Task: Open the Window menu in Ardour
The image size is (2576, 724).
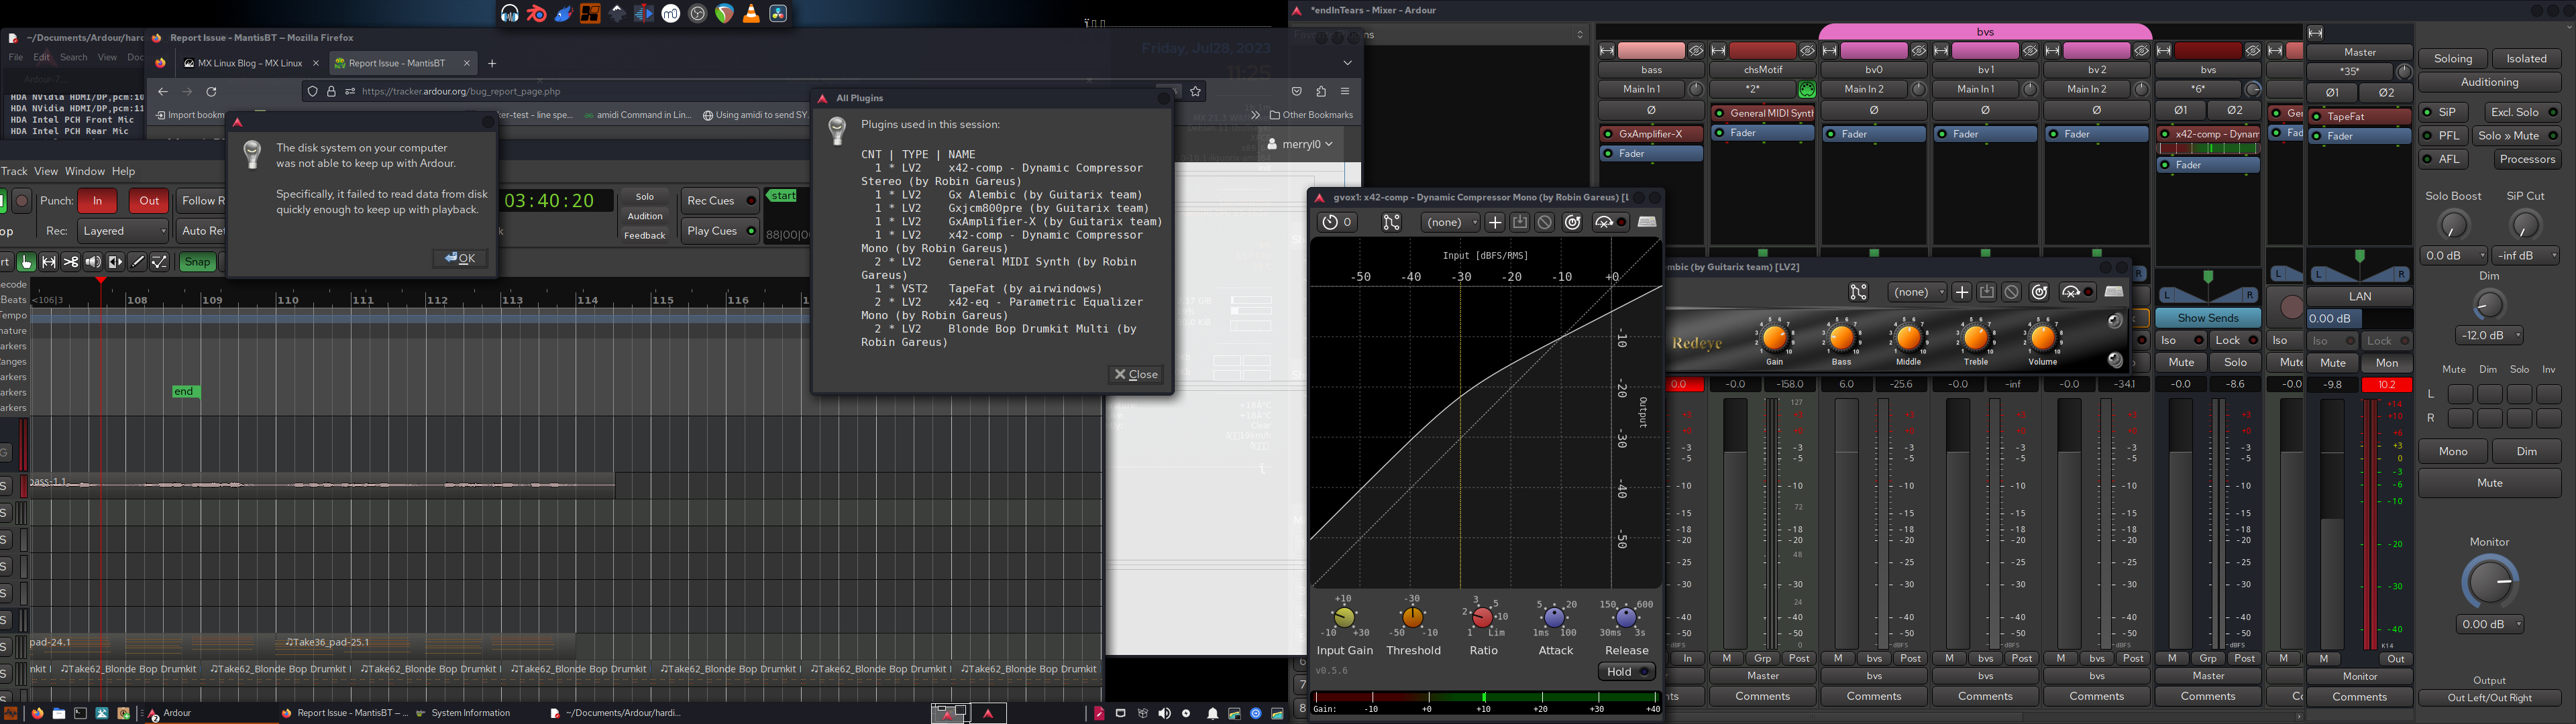Action: pyautogui.click(x=85, y=171)
